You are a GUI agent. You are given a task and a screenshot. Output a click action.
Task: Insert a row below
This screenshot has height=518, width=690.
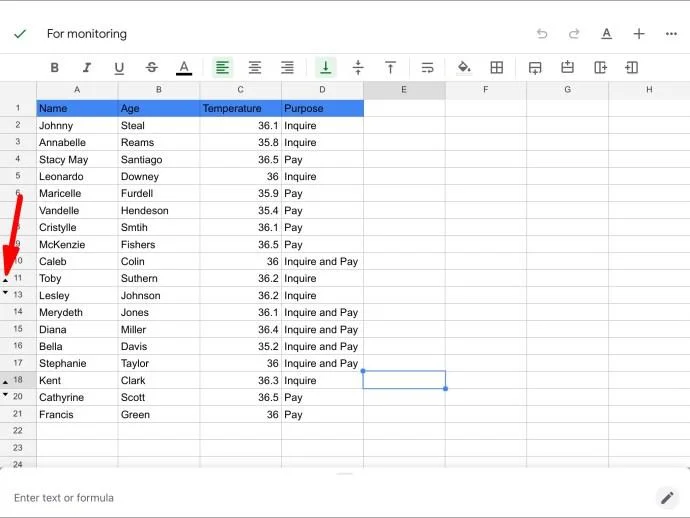(535, 68)
